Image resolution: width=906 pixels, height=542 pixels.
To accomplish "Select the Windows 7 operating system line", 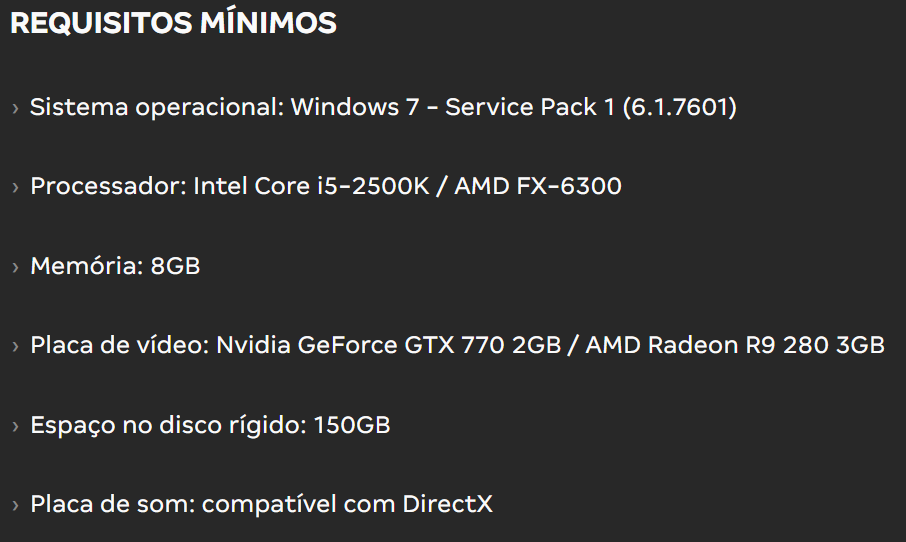I will click(383, 107).
